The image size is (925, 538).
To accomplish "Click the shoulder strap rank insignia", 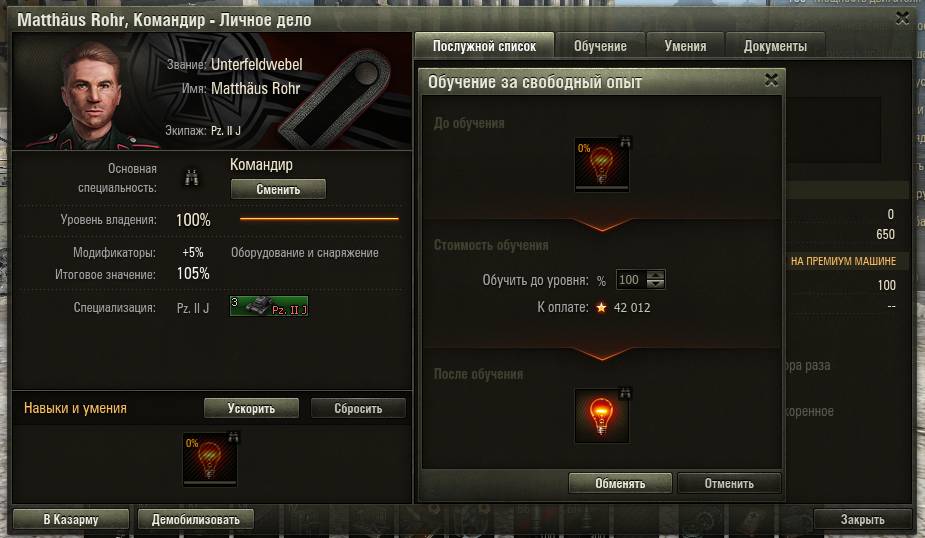I will point(335,97).
